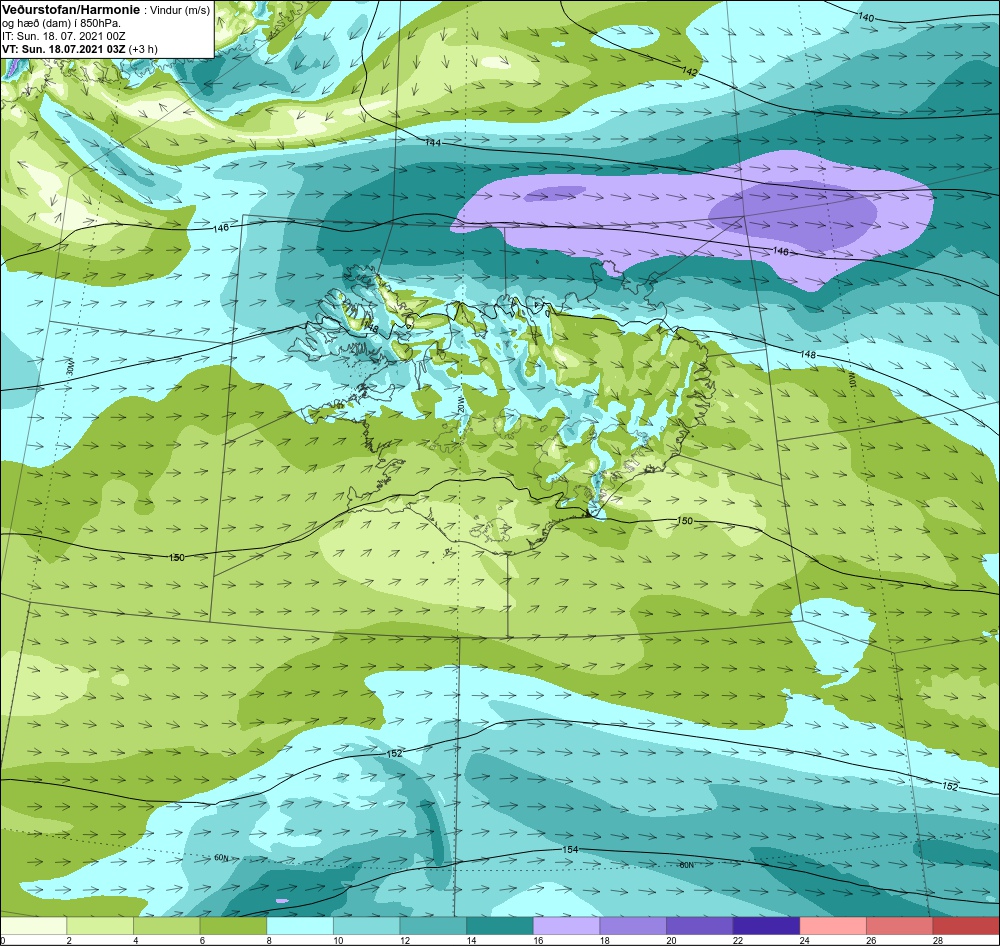1000x946 pixels.
Task: Select the legend tick label "28"
Action: (x=938, y=940)
